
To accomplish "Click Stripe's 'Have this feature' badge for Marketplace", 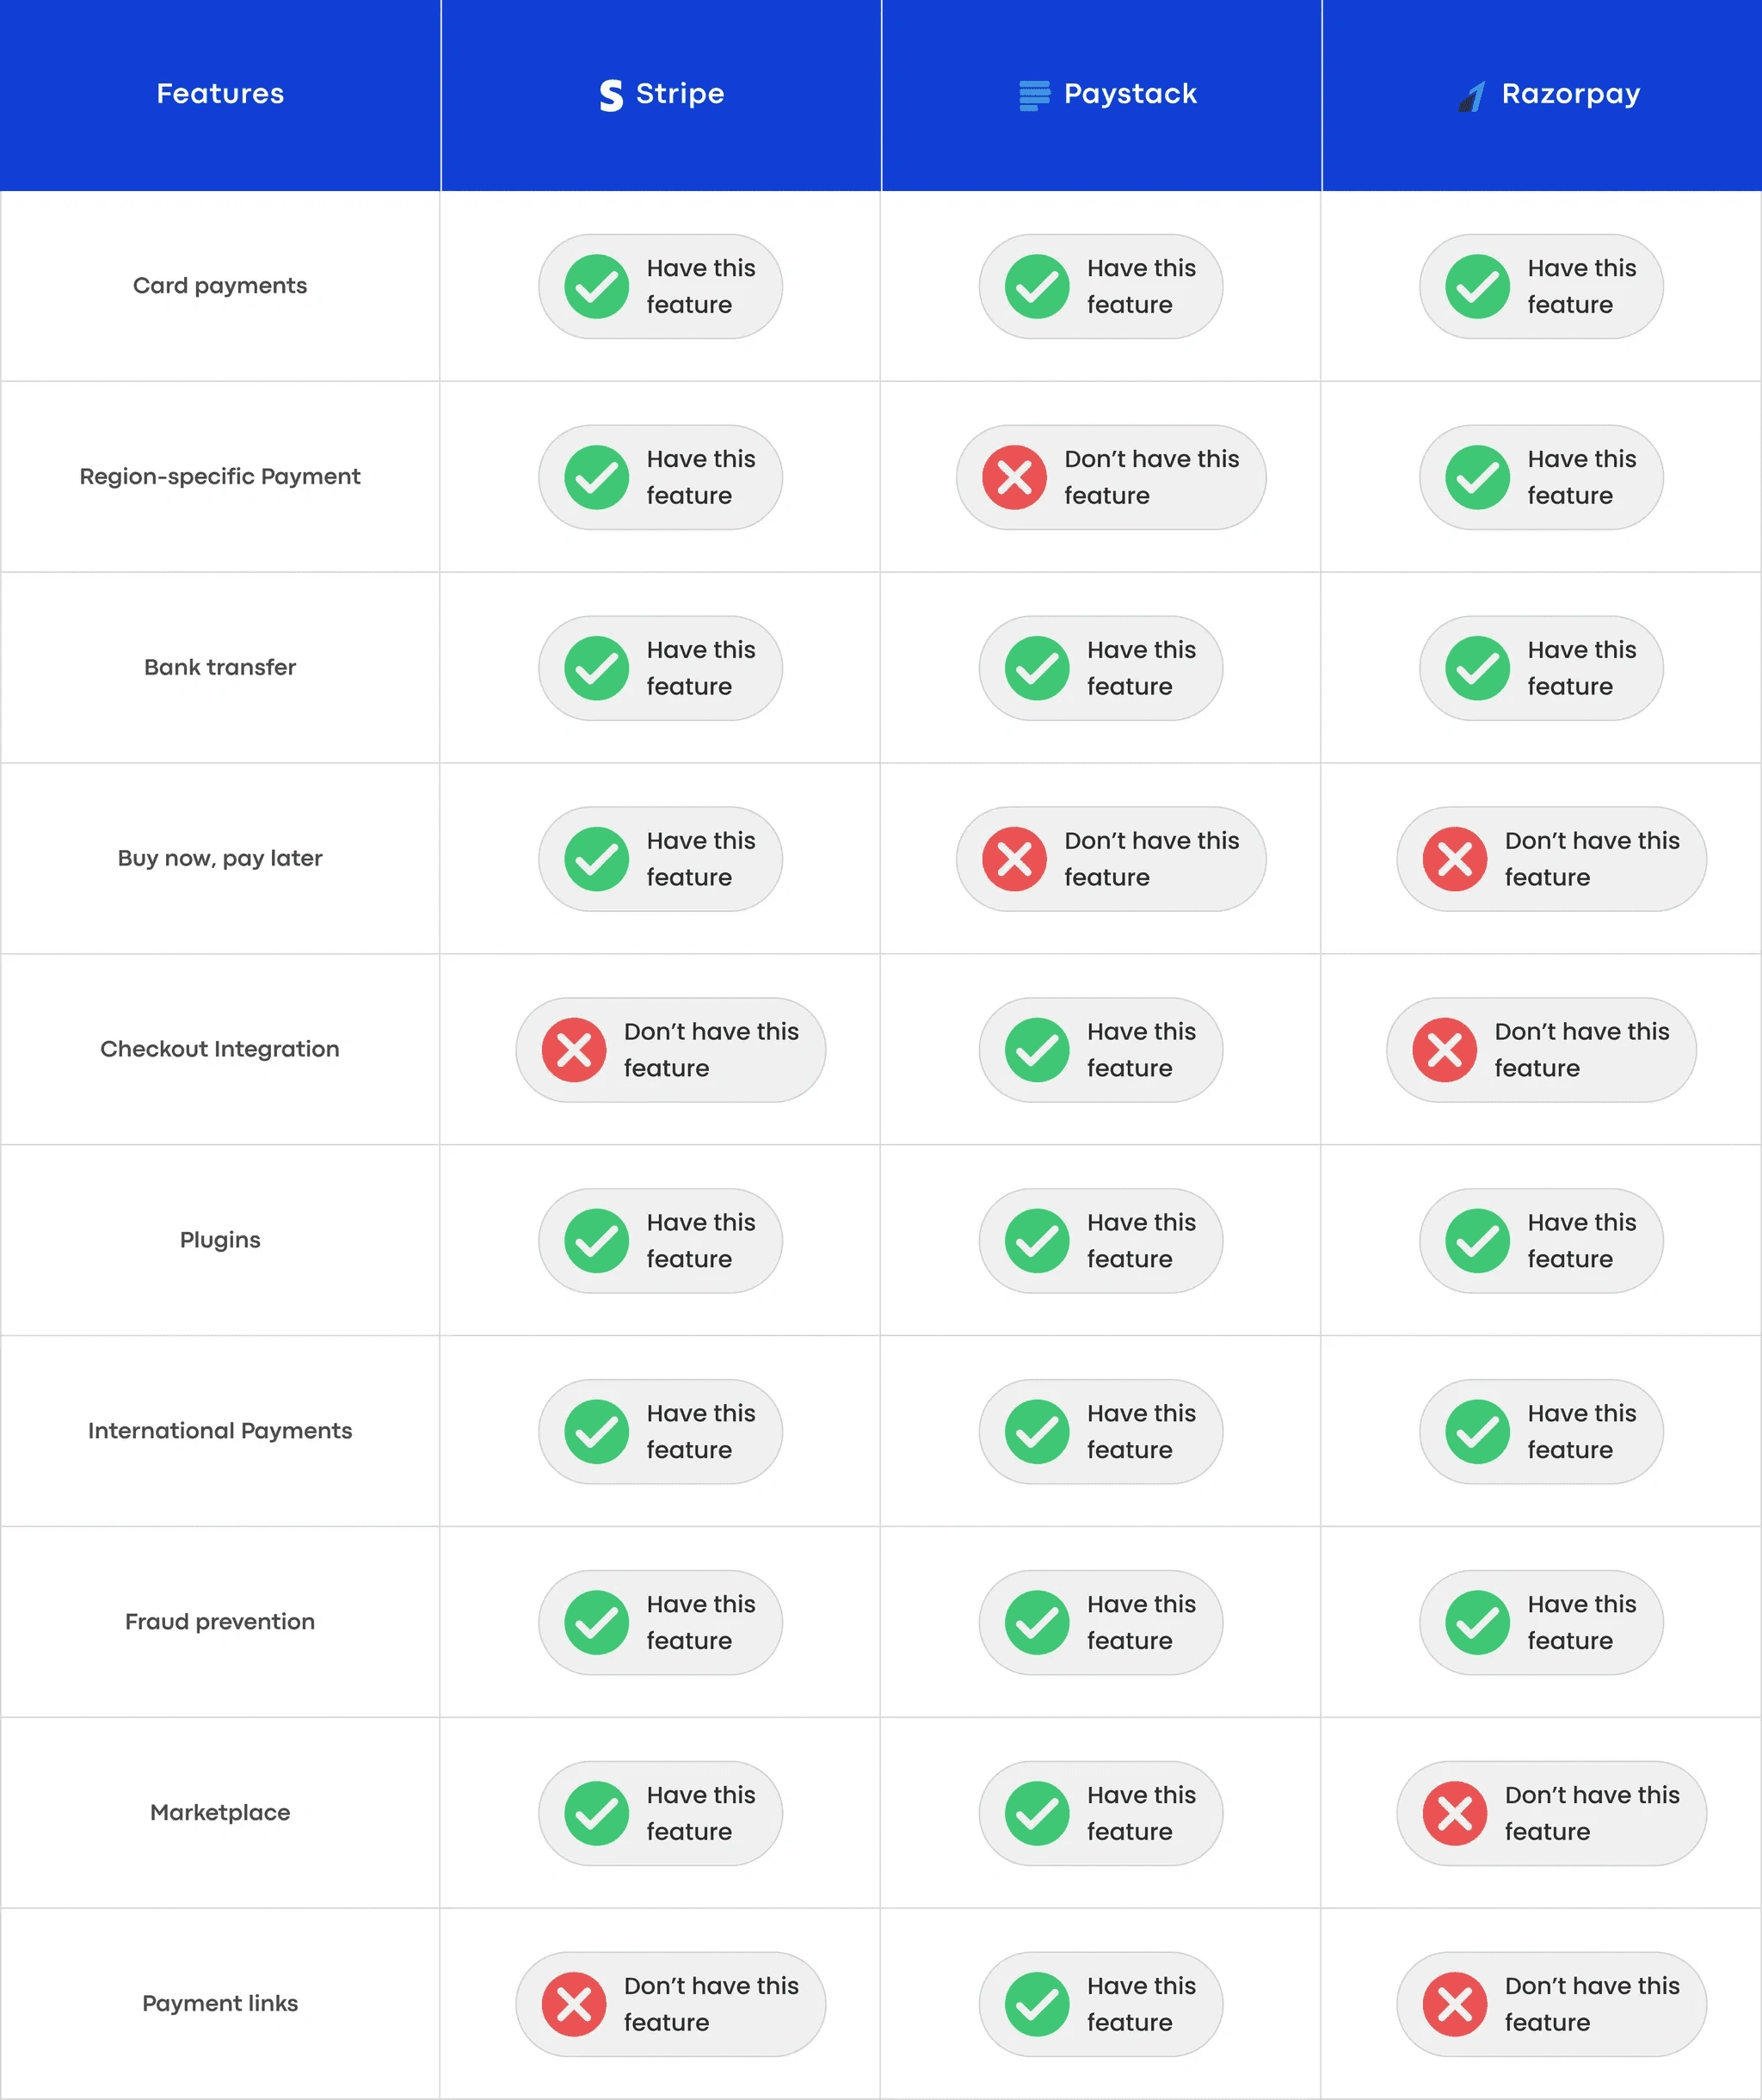I will click(x=660, y=1813).
